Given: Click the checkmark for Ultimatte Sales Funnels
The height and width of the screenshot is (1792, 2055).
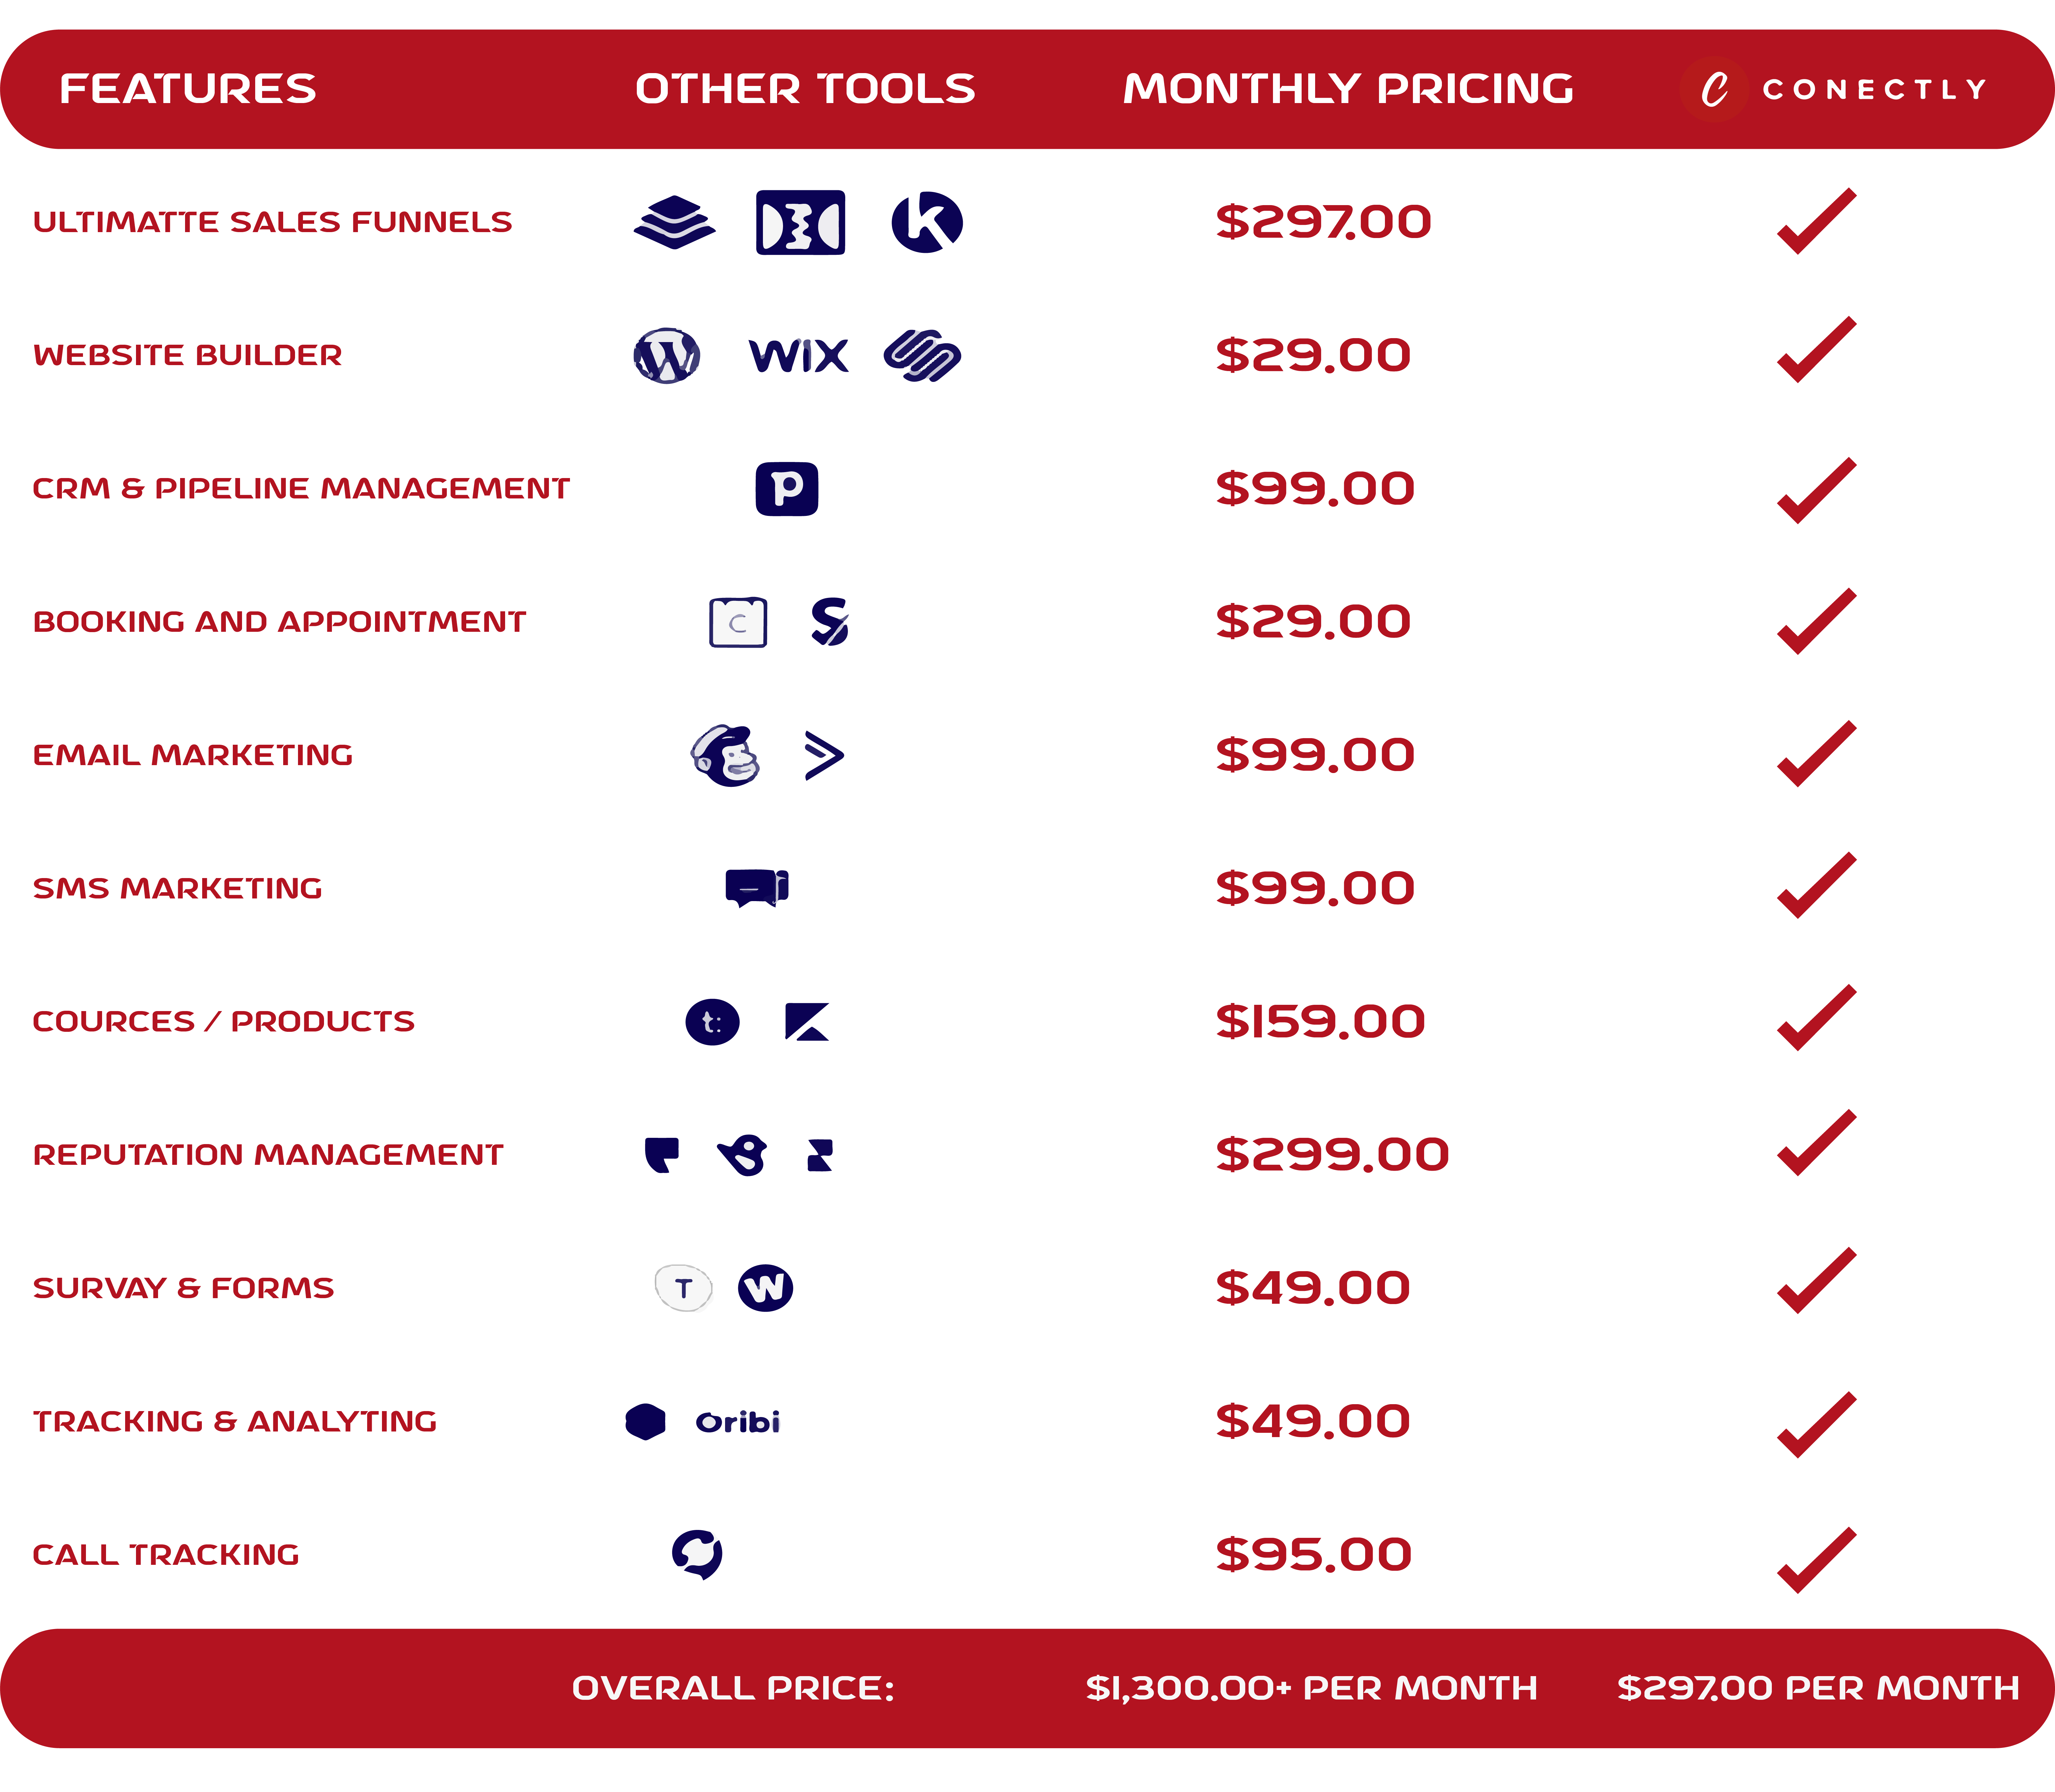Looking at the screenshot, I should 1816,221.
